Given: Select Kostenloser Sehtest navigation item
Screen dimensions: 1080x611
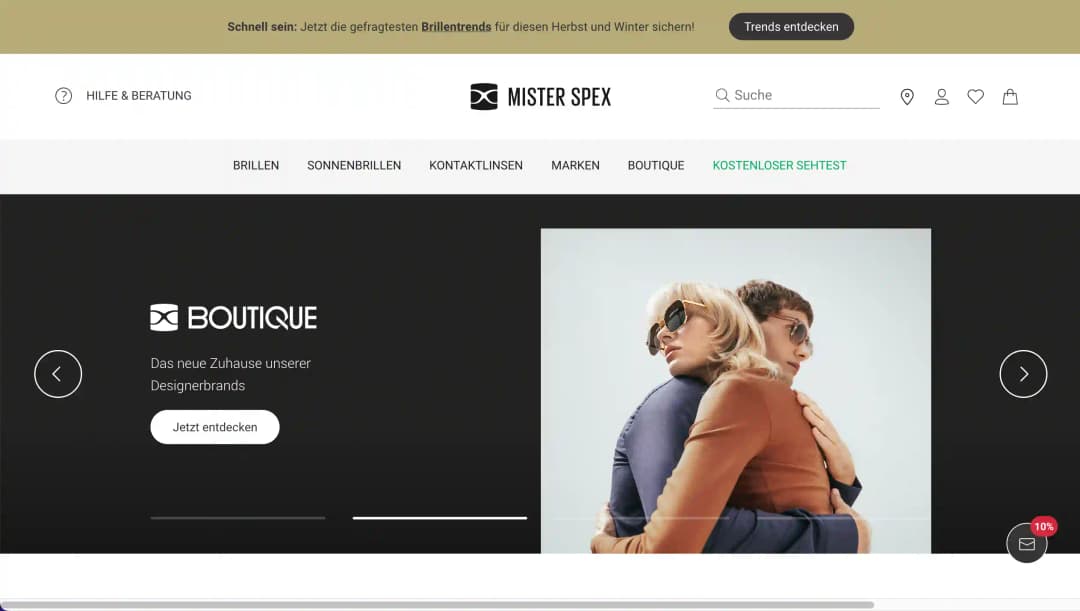Looking at the screenshot, I should click(779, 166).
